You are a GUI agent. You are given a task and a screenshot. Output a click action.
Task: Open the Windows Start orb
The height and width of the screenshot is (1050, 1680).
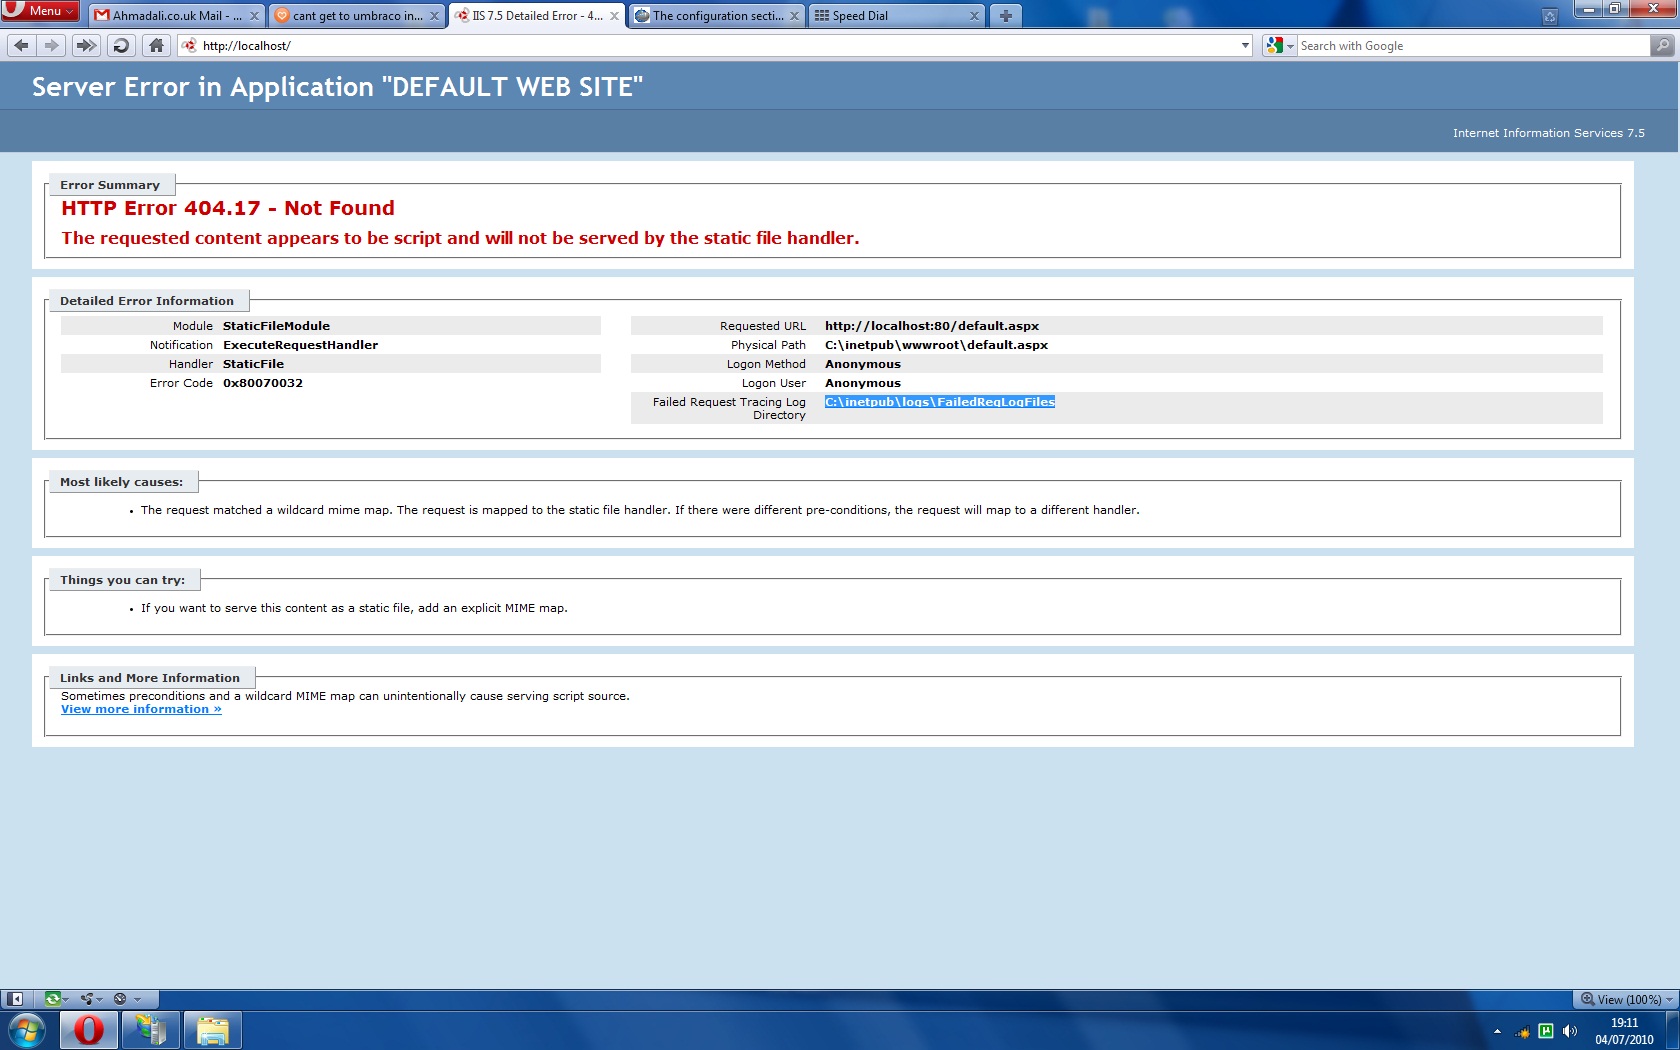pyautogui.click(x=27, y=1030)
